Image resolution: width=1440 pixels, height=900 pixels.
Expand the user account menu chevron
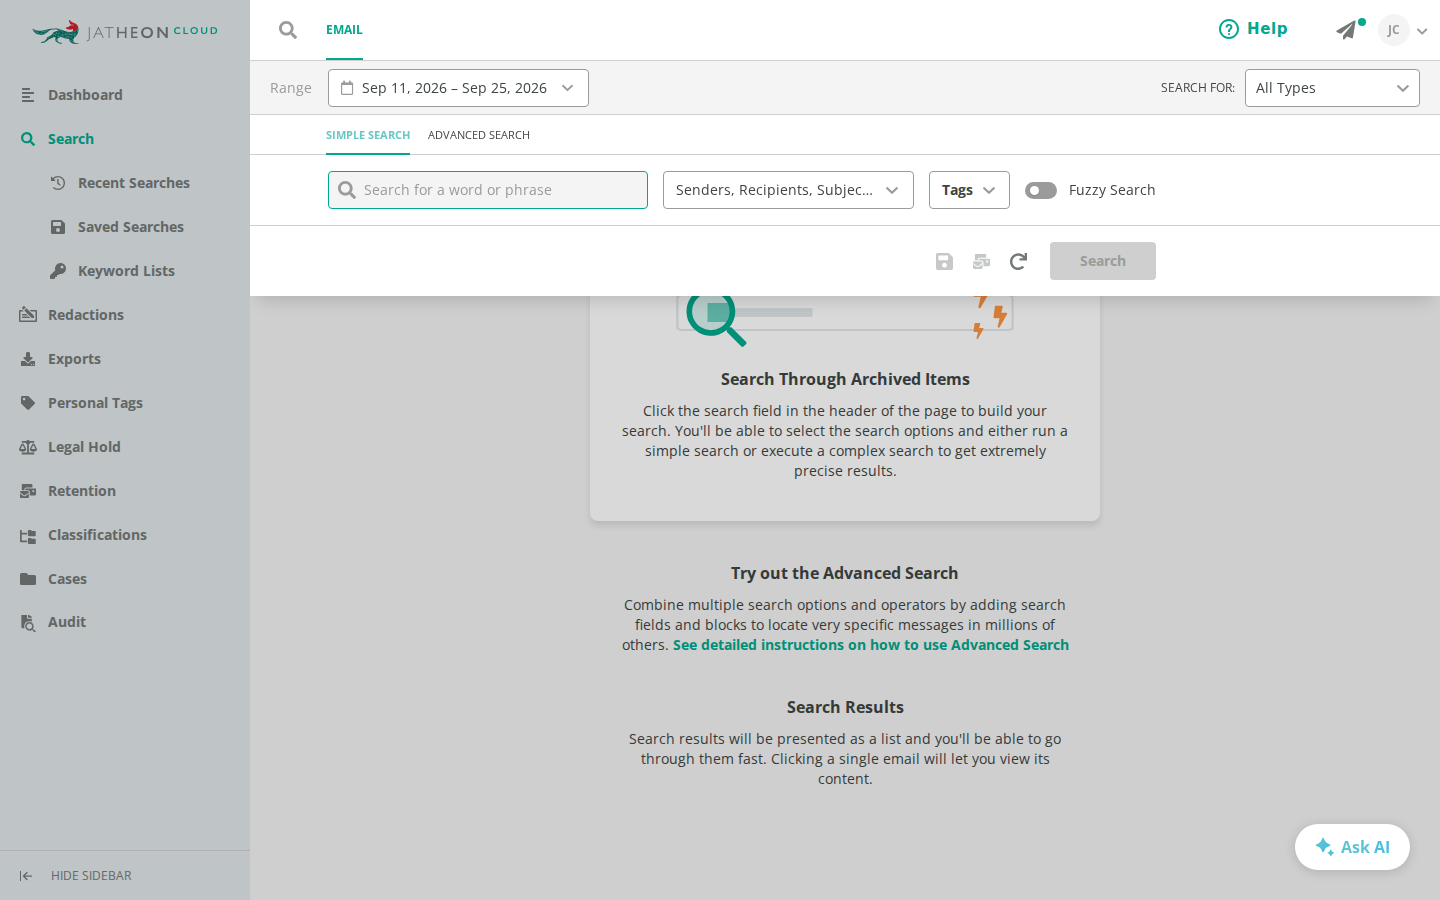(1422, 31)
